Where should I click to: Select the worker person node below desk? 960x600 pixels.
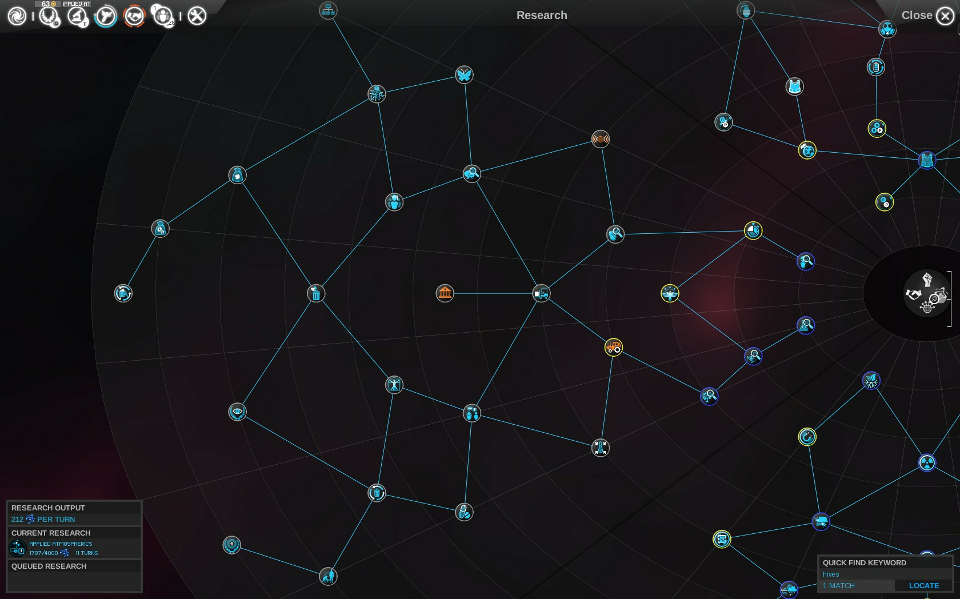coord(394,202)
